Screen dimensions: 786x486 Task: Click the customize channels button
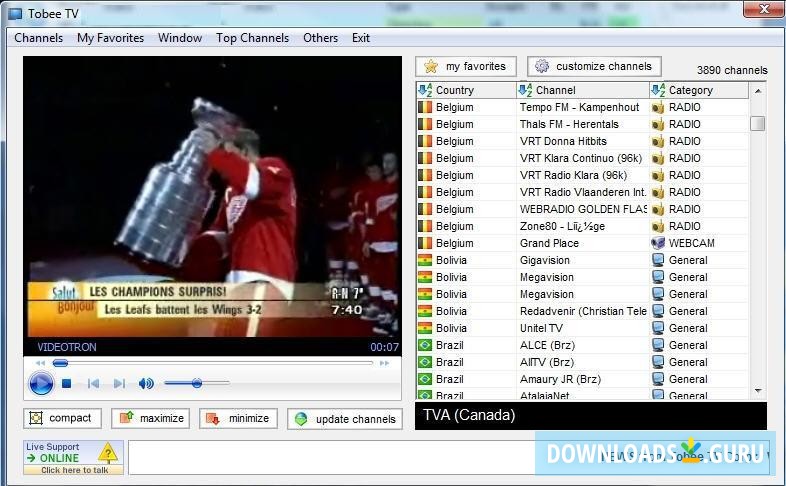[x=594, y=66]
